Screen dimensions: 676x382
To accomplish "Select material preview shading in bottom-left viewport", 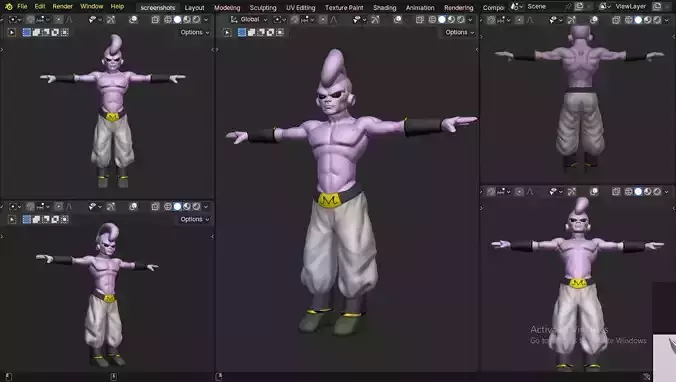I will click(187, 207).
